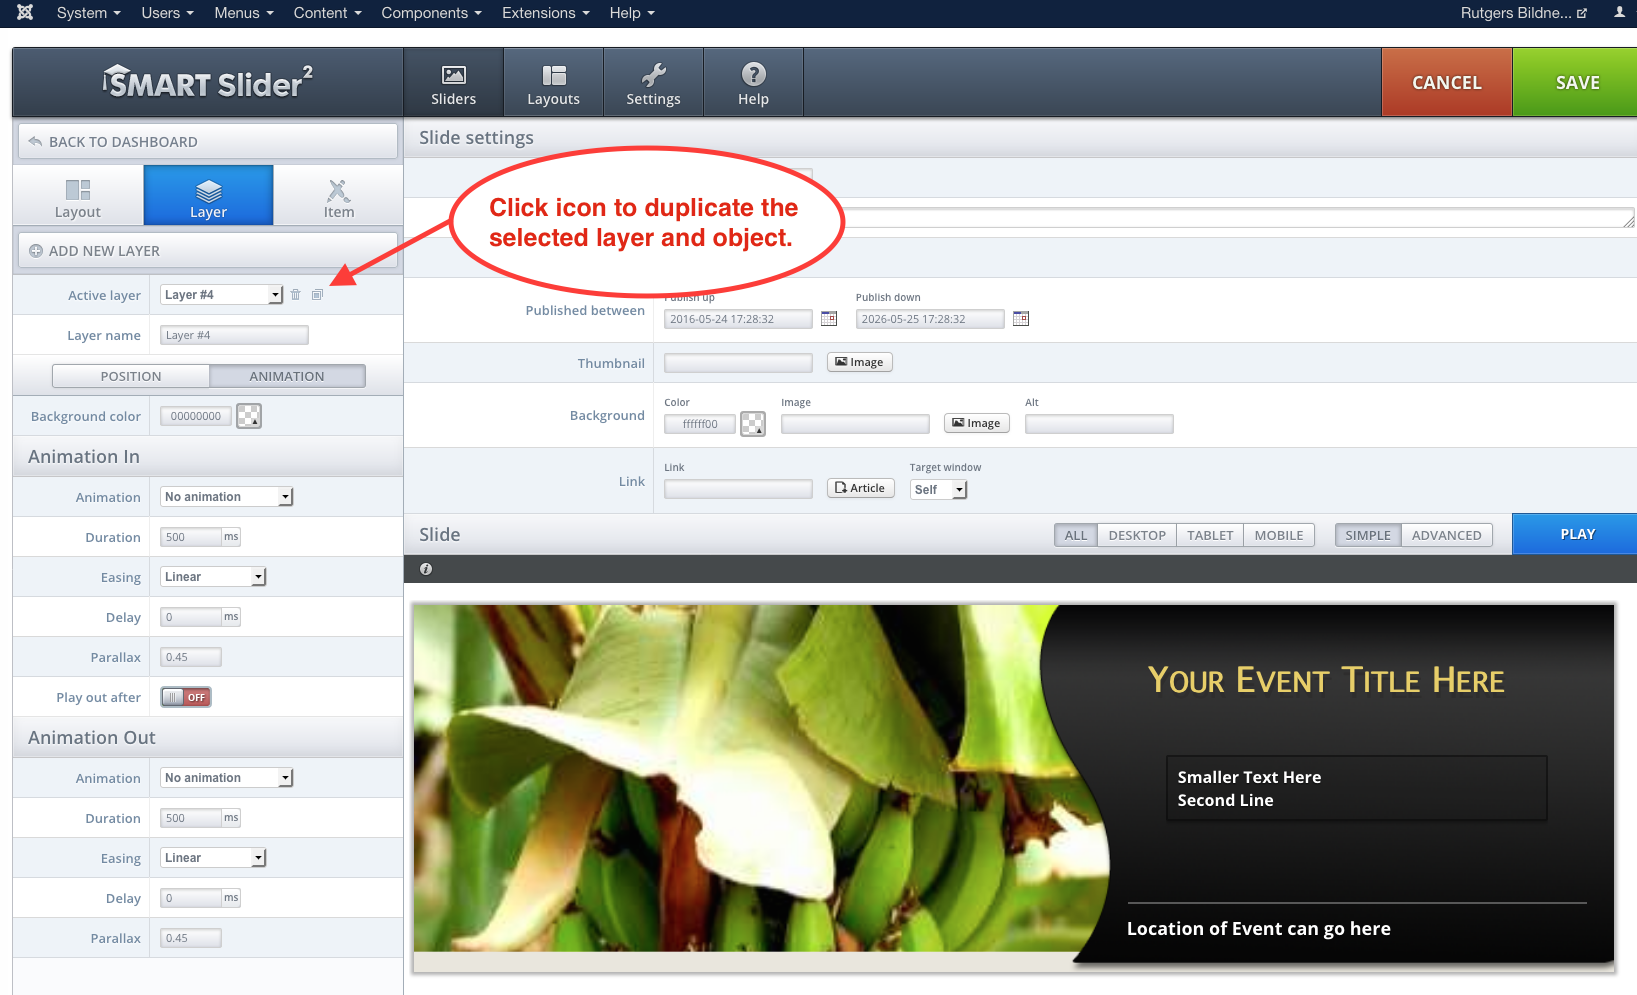Click the SAVE button
1637x995 pixels.
1576,83
